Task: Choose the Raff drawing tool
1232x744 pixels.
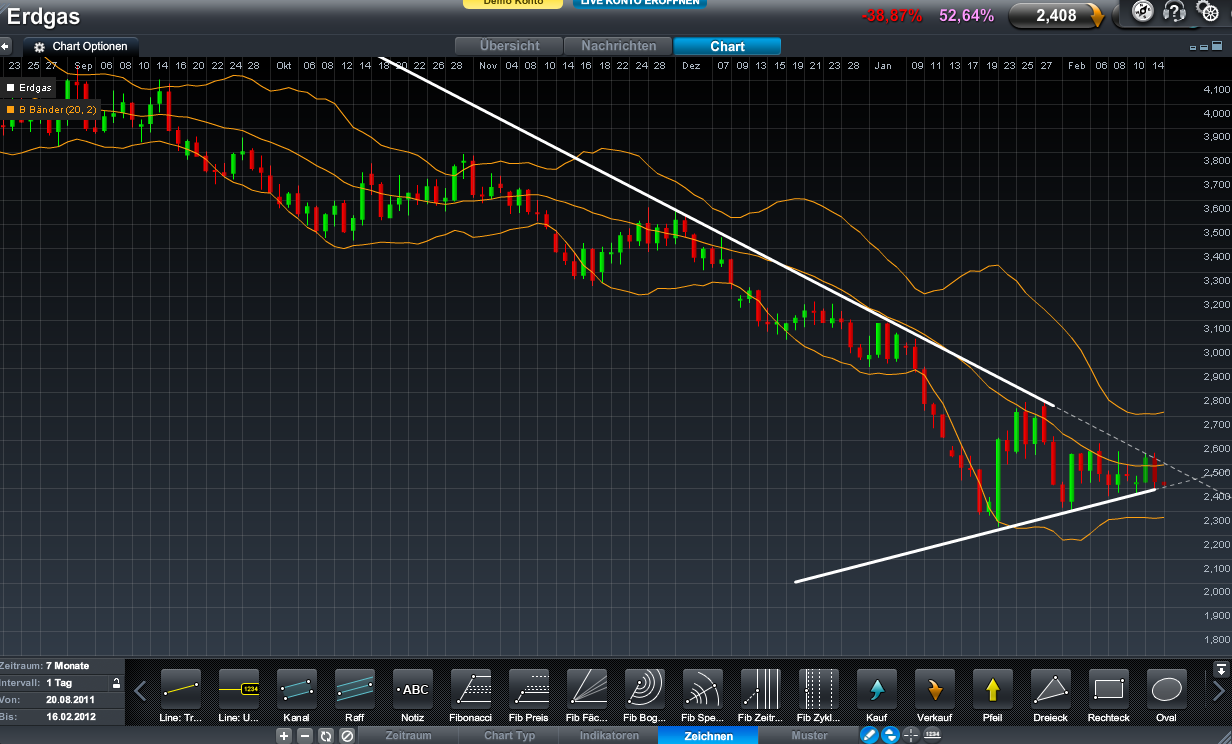Action: tap(355, 696)
